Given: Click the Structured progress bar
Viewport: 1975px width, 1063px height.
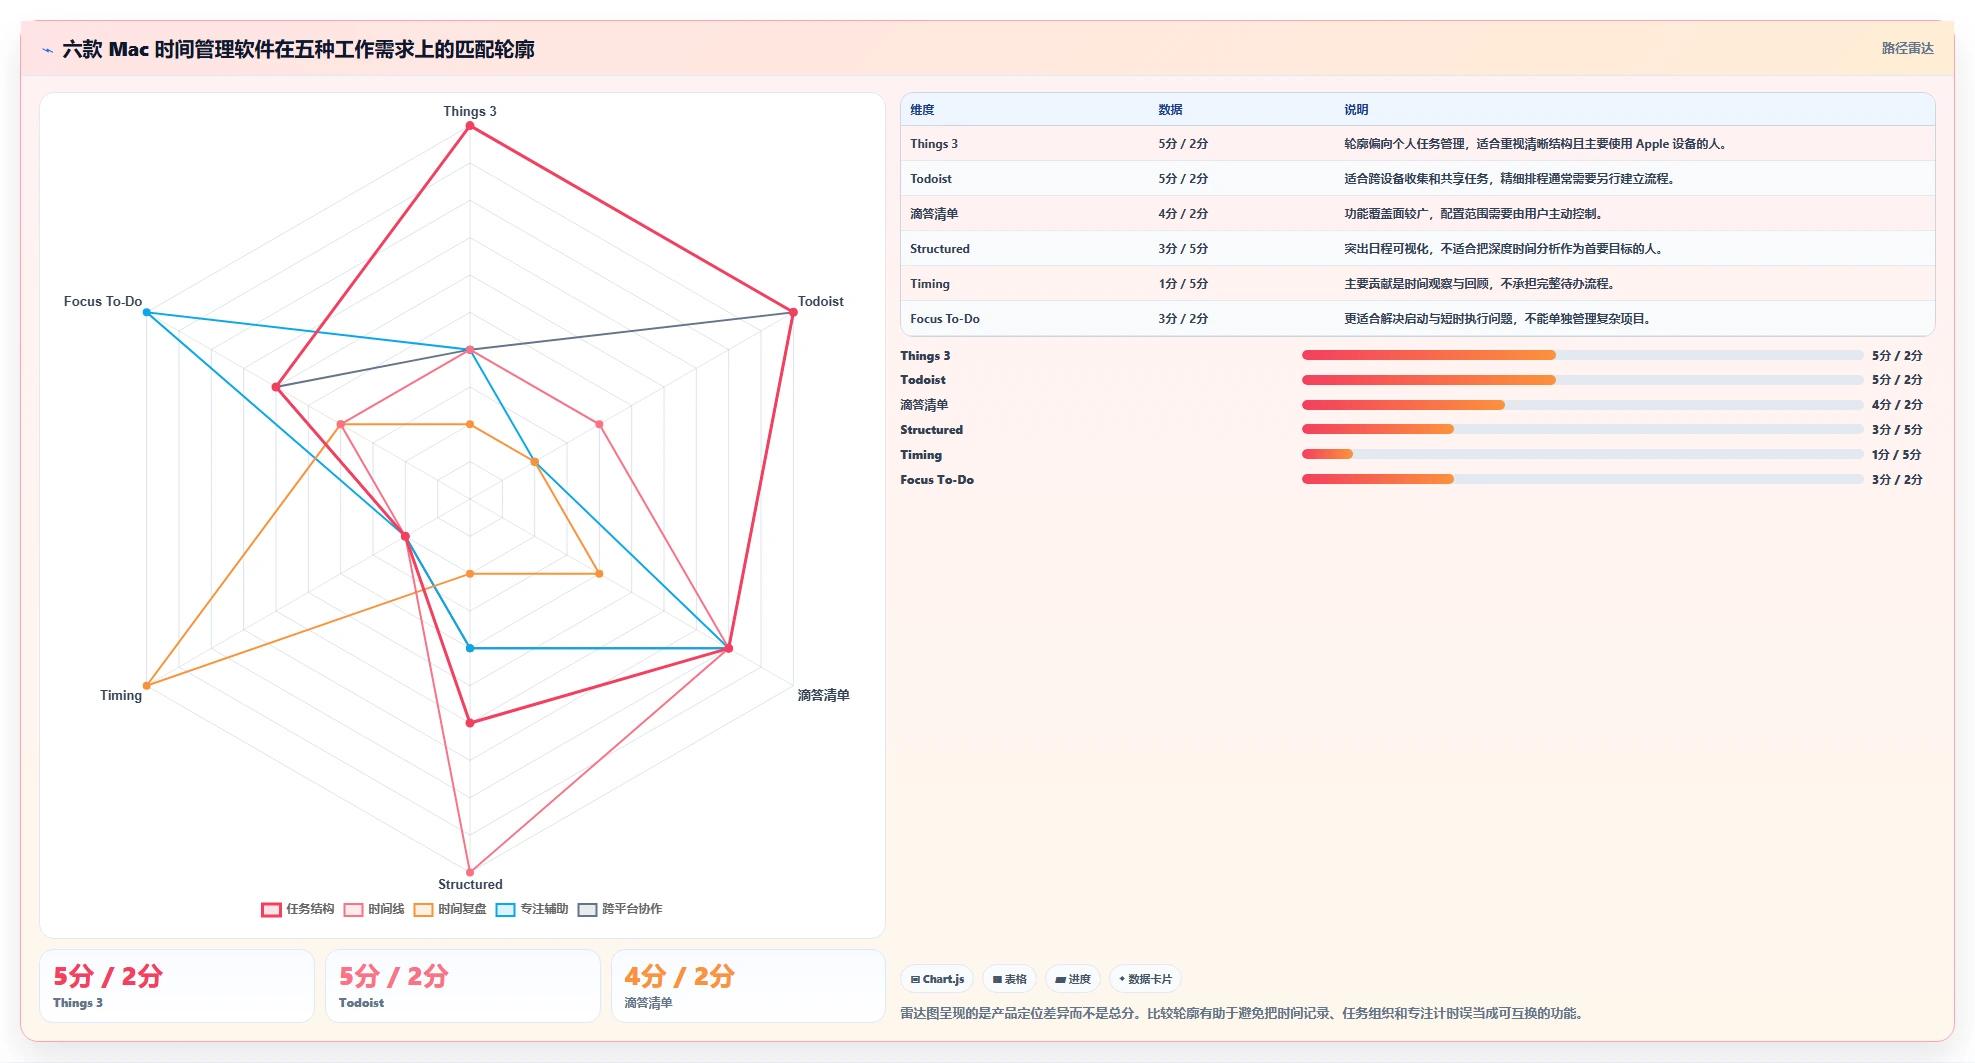Looking at the screenshot, I should (1582, 429).
